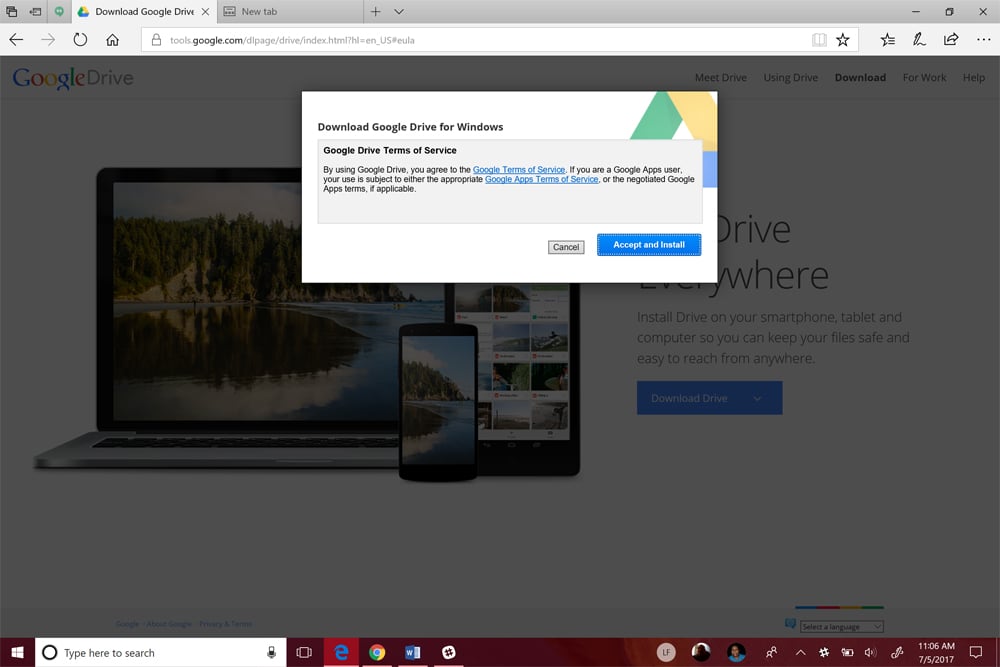Open the web notes pen icon
This screenshot has height=667, width=1000.
pyautogui.click(x=919, y=40)
